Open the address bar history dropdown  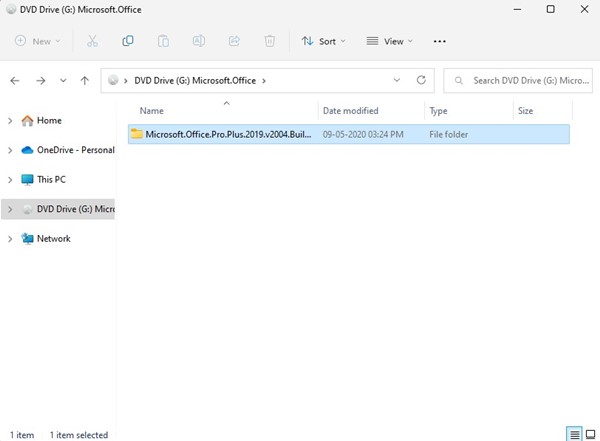coord(397,80)
